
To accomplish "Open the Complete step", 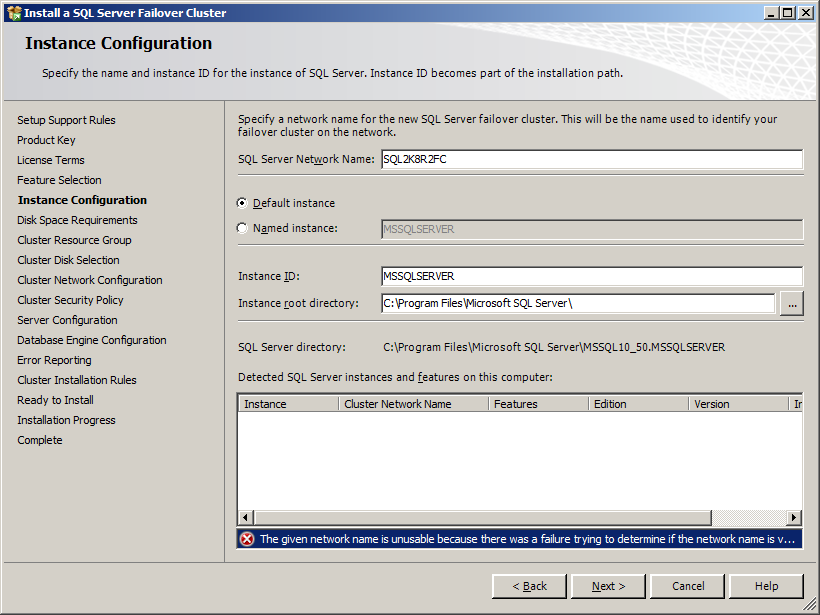I will 40,440.
